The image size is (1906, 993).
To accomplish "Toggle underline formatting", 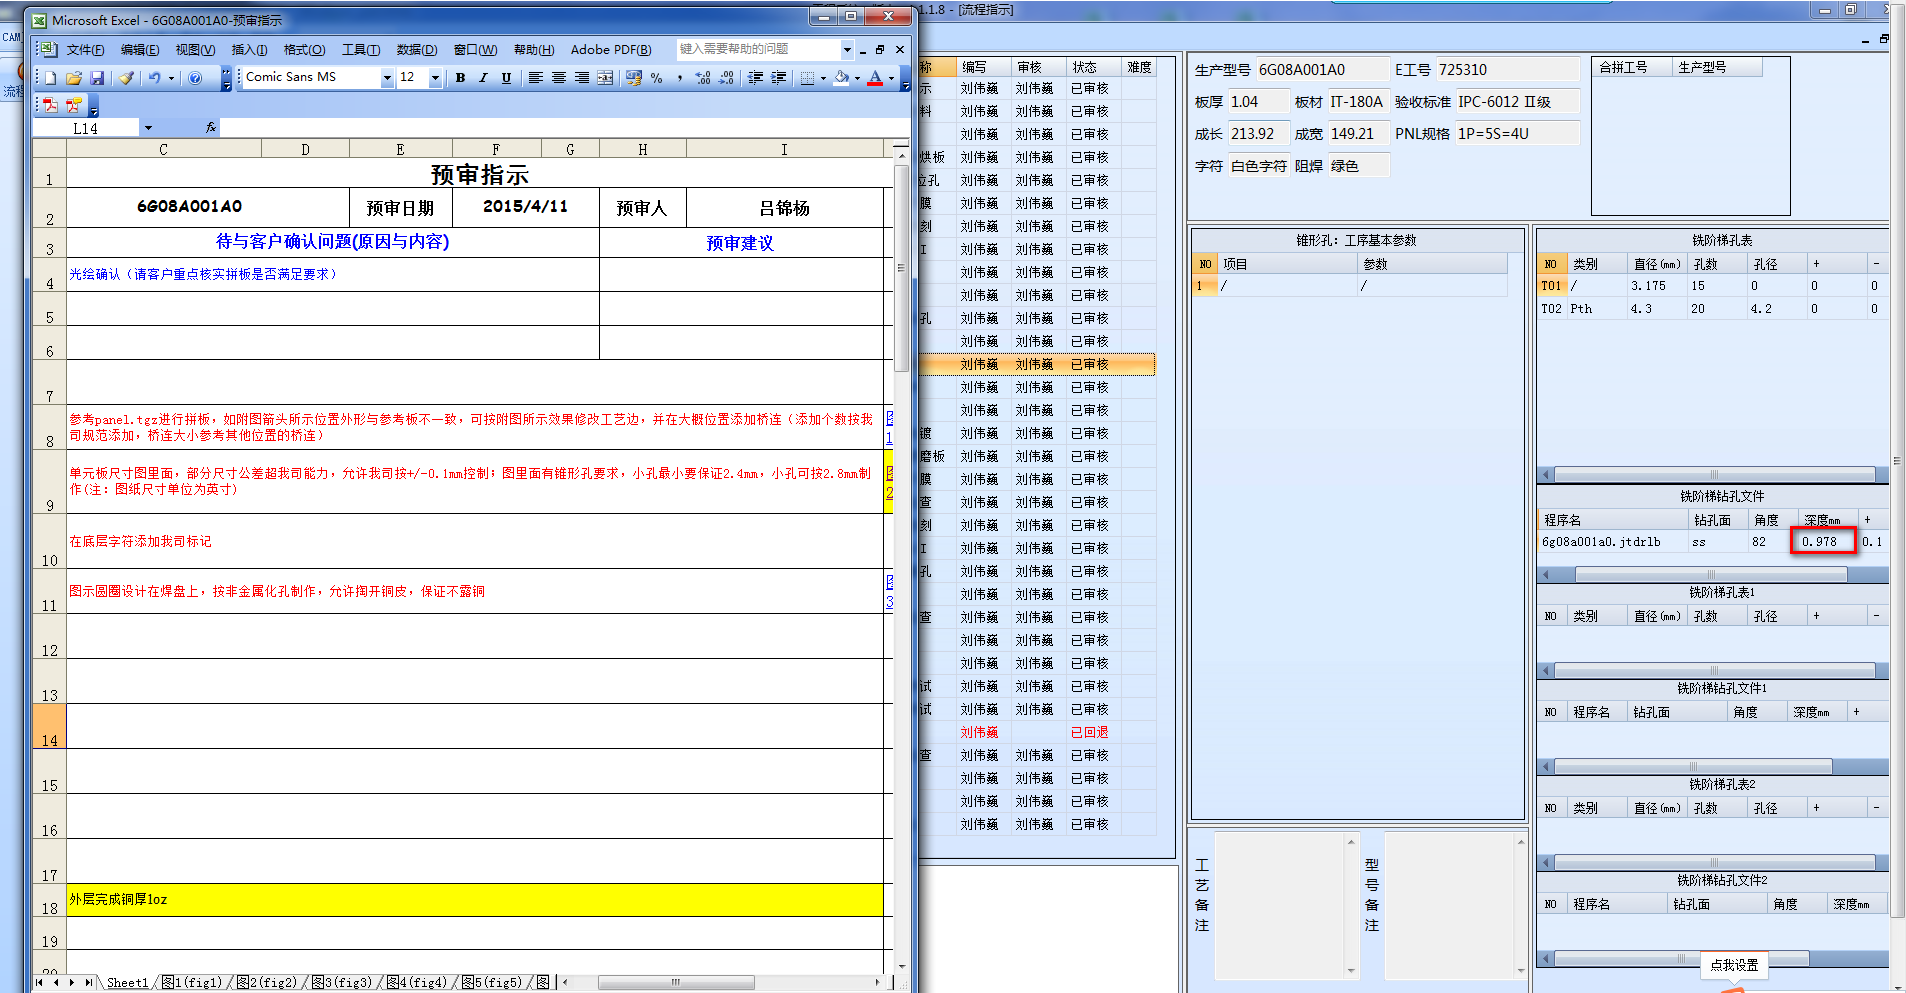I will [506, 78].
